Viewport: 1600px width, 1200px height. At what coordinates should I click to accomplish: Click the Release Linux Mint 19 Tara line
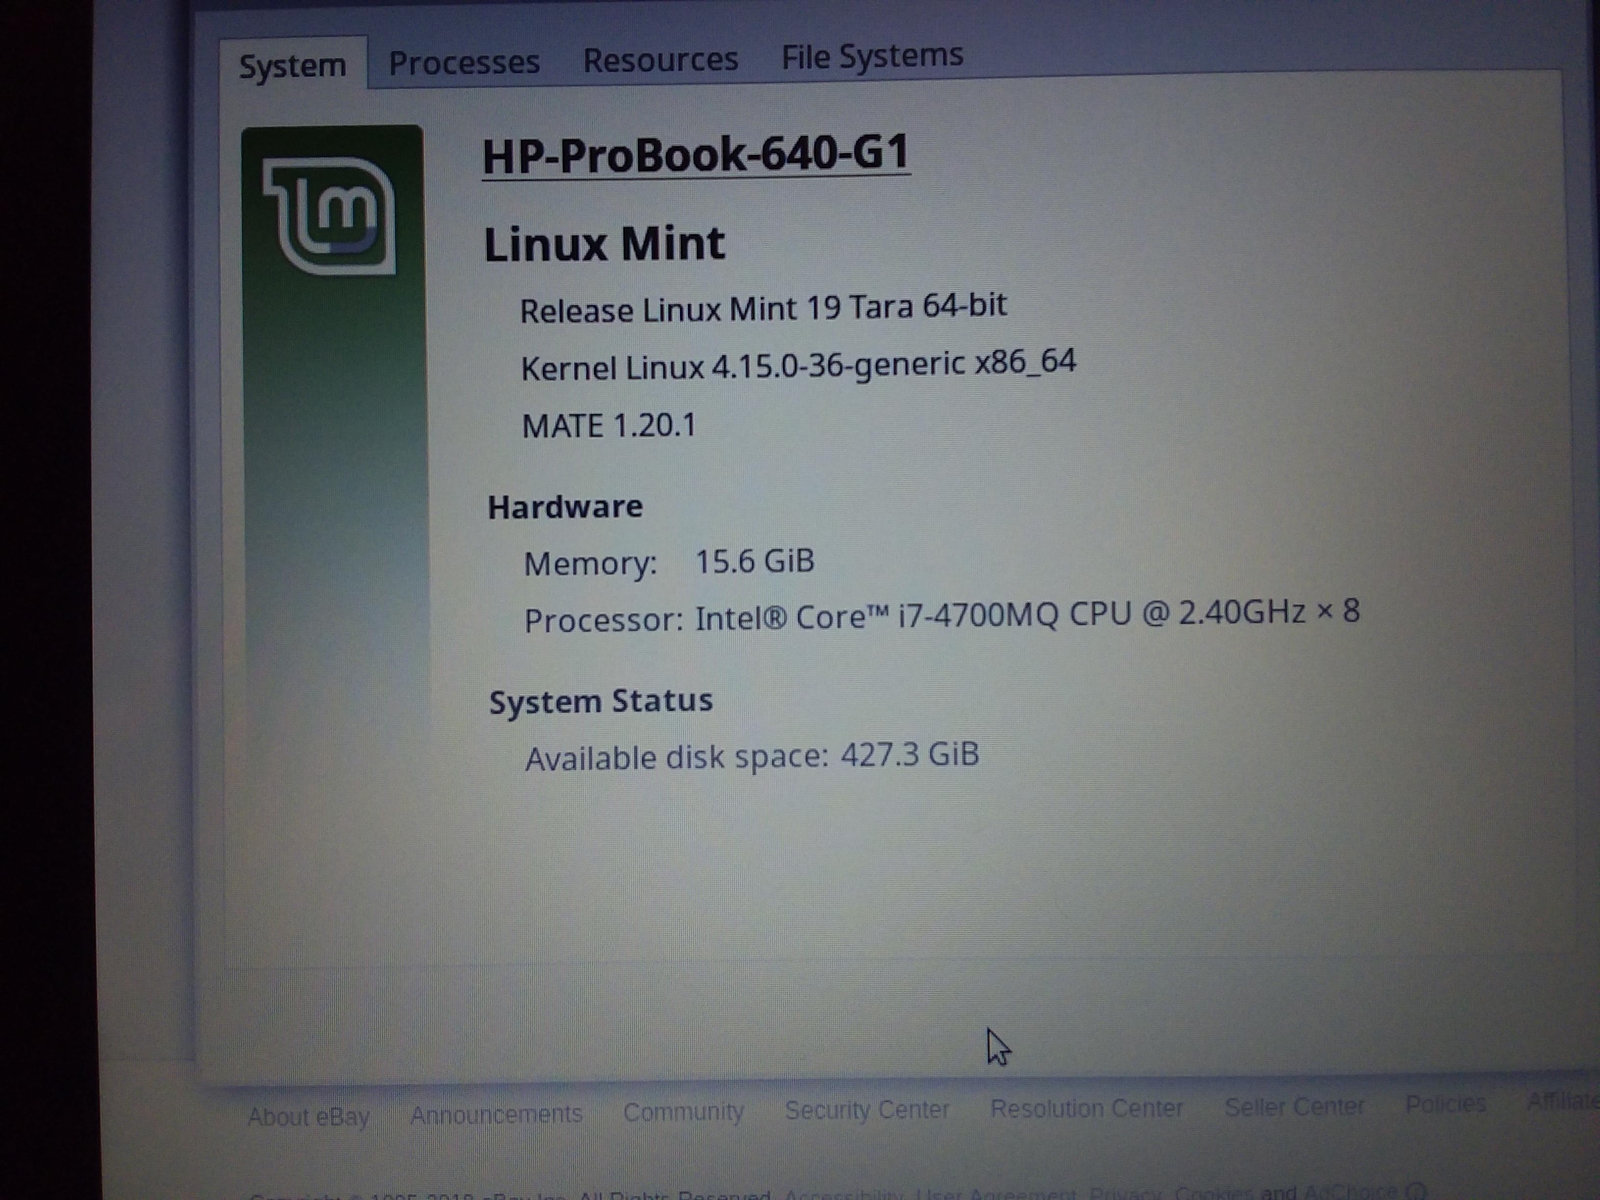coord(763,308)
